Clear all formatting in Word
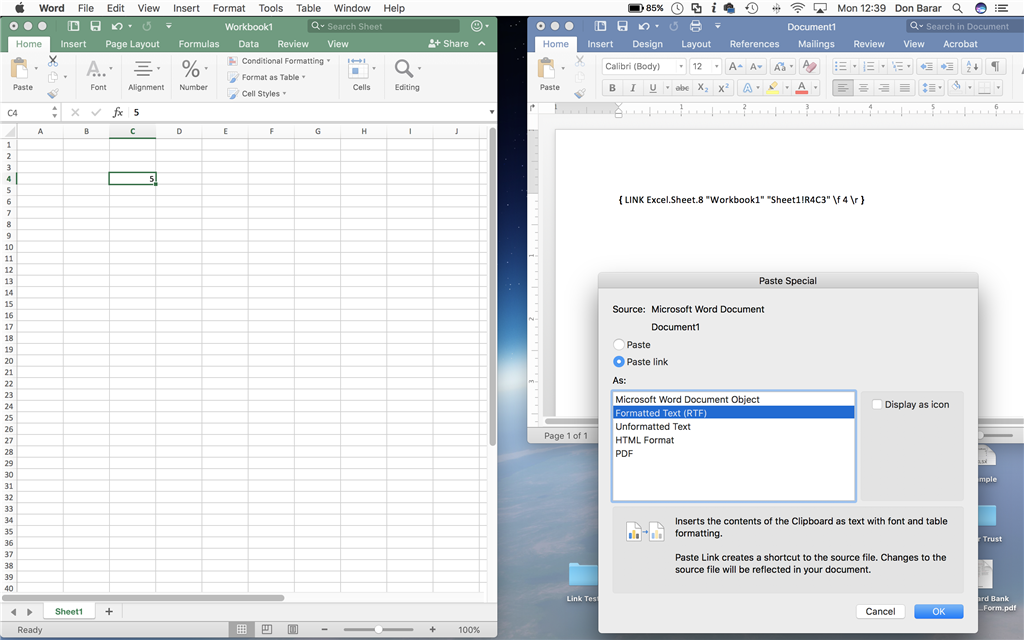 809,67
